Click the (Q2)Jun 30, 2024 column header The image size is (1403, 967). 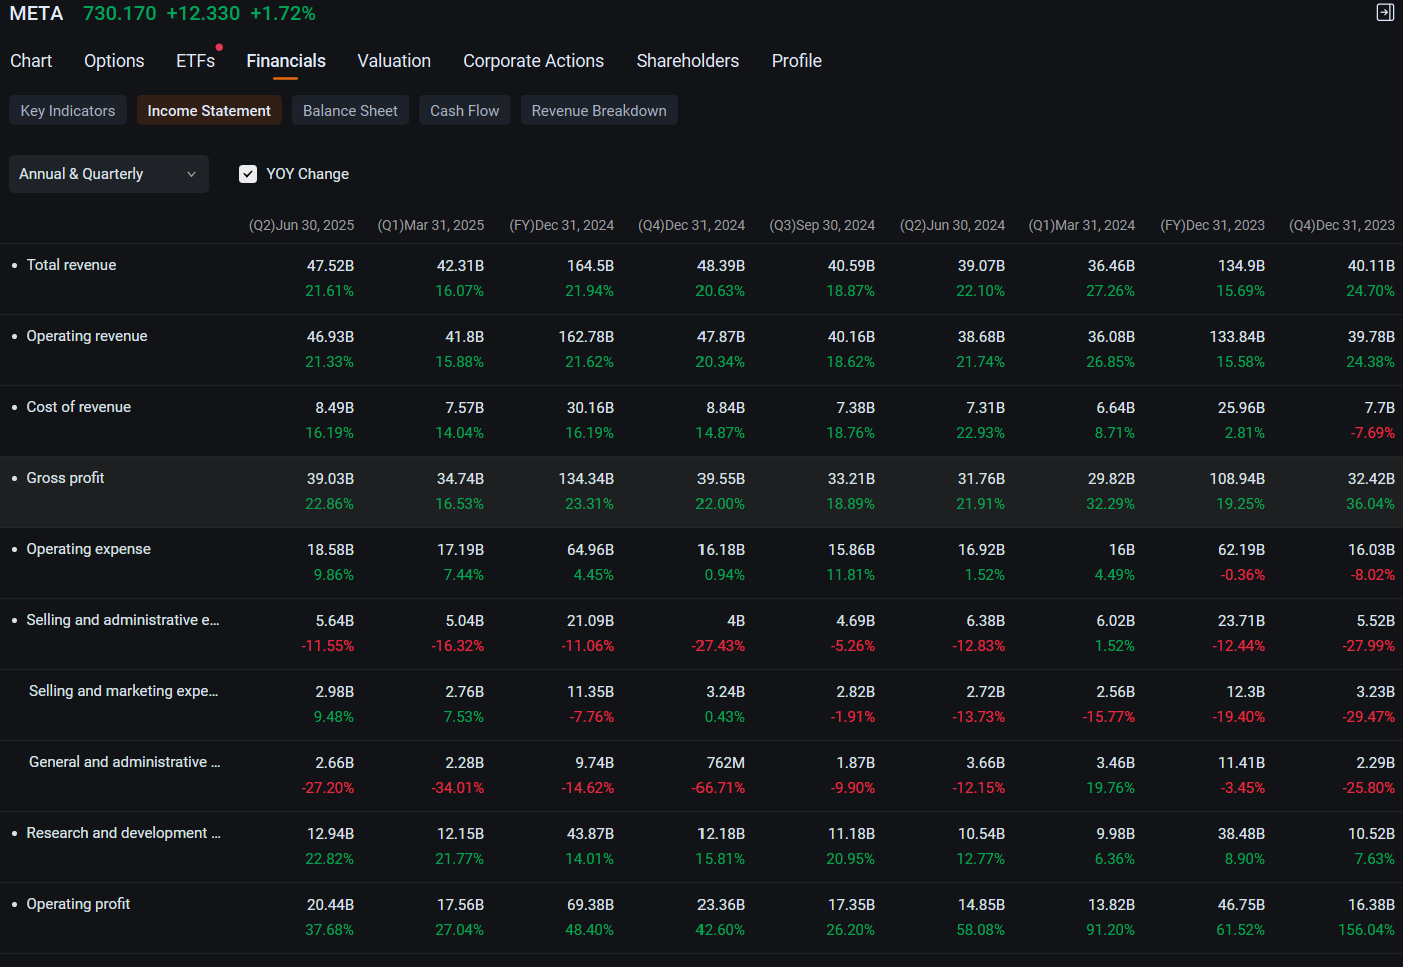pos(952,226)
